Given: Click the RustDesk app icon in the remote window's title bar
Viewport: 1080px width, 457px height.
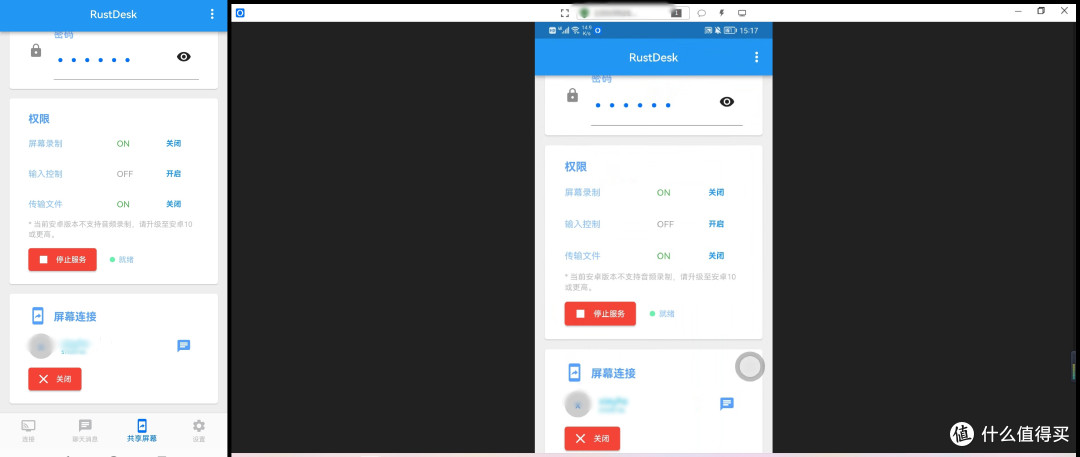Looking at the screenshot, I should tap(240, 12).
